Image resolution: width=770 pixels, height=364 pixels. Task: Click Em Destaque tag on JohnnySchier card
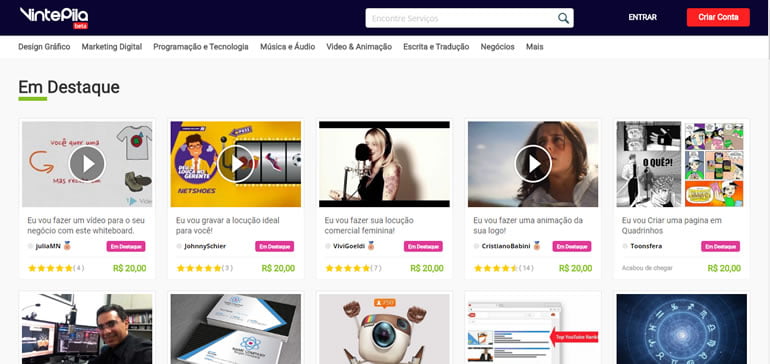275,246
